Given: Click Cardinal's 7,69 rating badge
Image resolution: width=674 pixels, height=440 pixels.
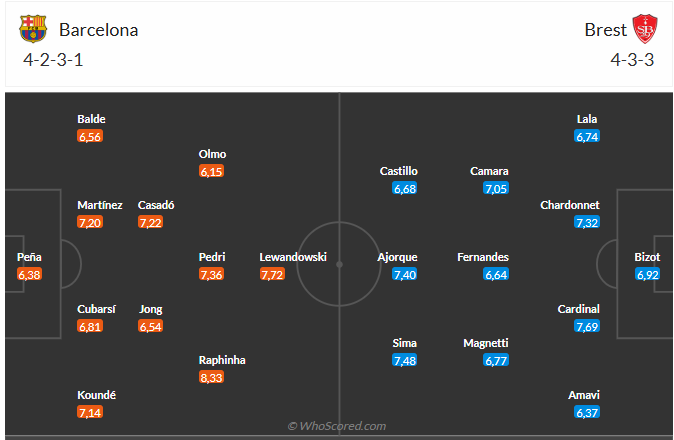Looking at the screenshot, I should click(586, 326).
